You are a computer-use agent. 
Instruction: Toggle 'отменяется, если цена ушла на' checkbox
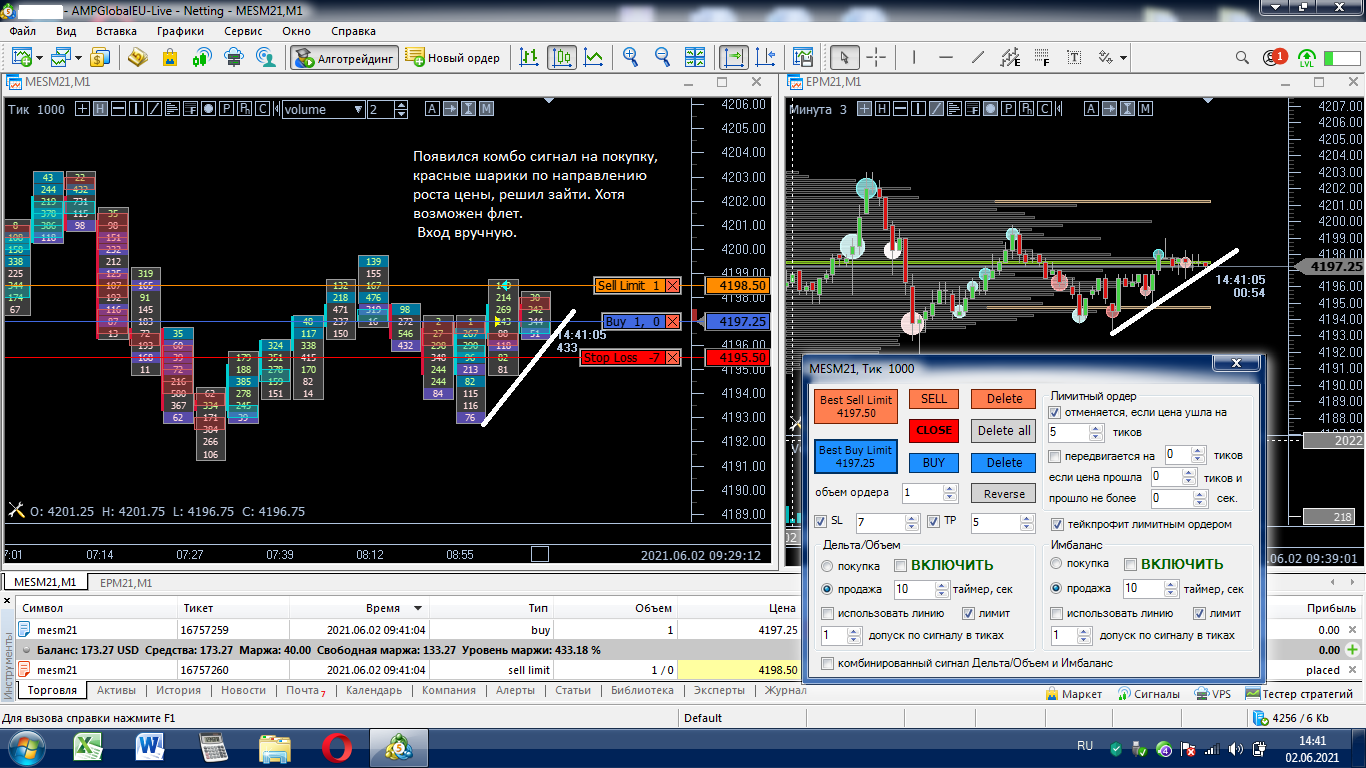pyautogui.click(x=1054, y=411)
